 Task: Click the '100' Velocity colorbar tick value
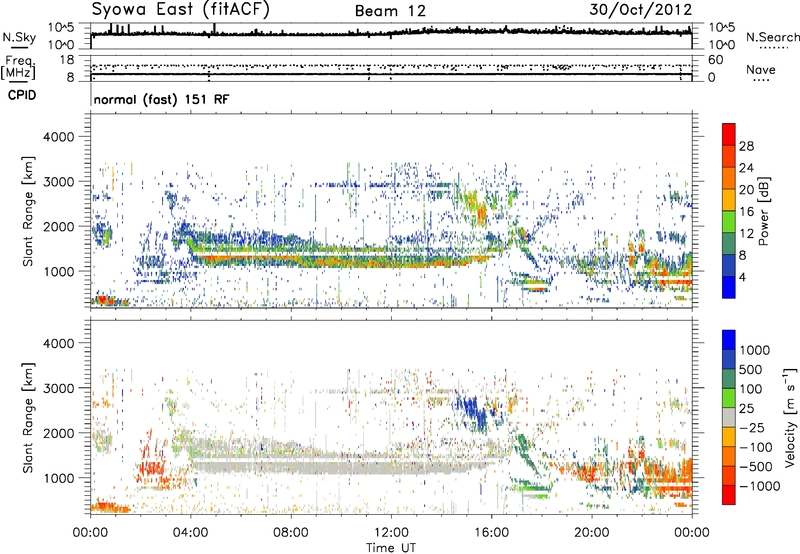pos(751,389)
